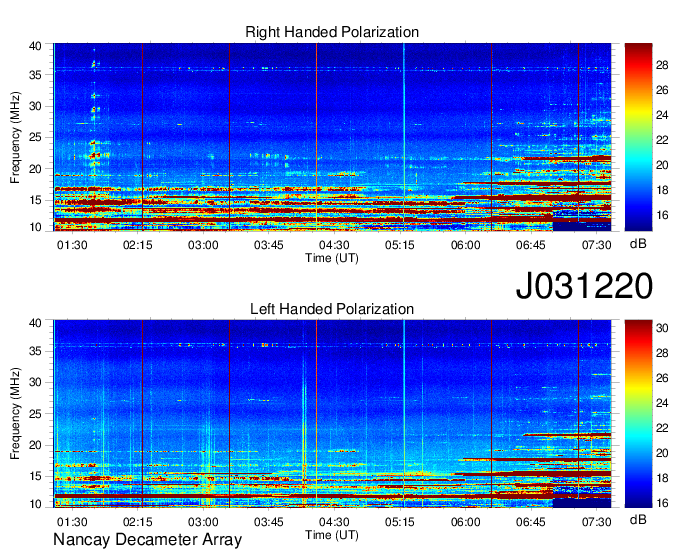
Task: Select Frequency (MHz) axis label of right-handed plot
Action: pyautogui.click(x=15, y=137)
